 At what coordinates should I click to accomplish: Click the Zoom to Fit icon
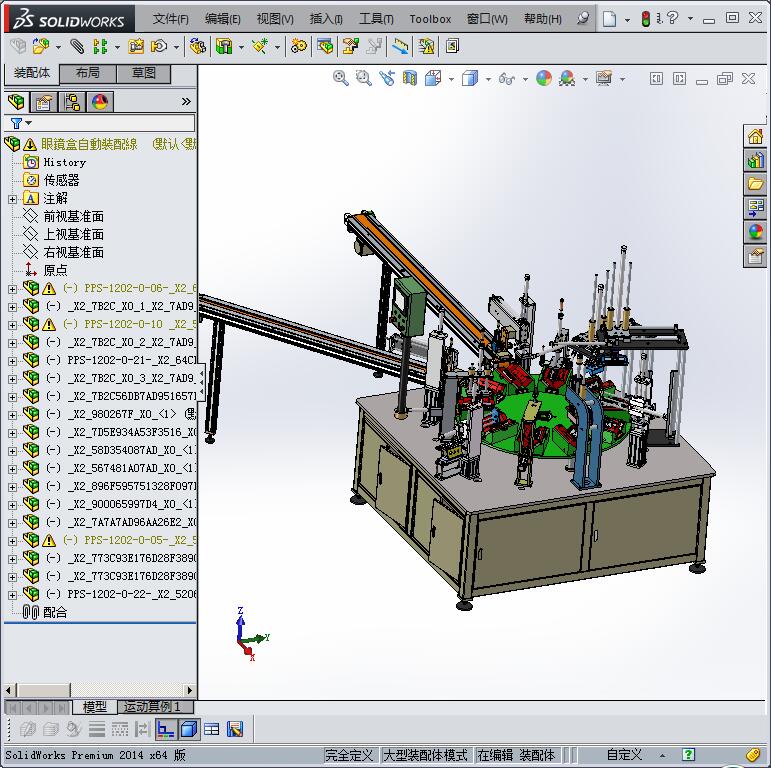[341, 78]
